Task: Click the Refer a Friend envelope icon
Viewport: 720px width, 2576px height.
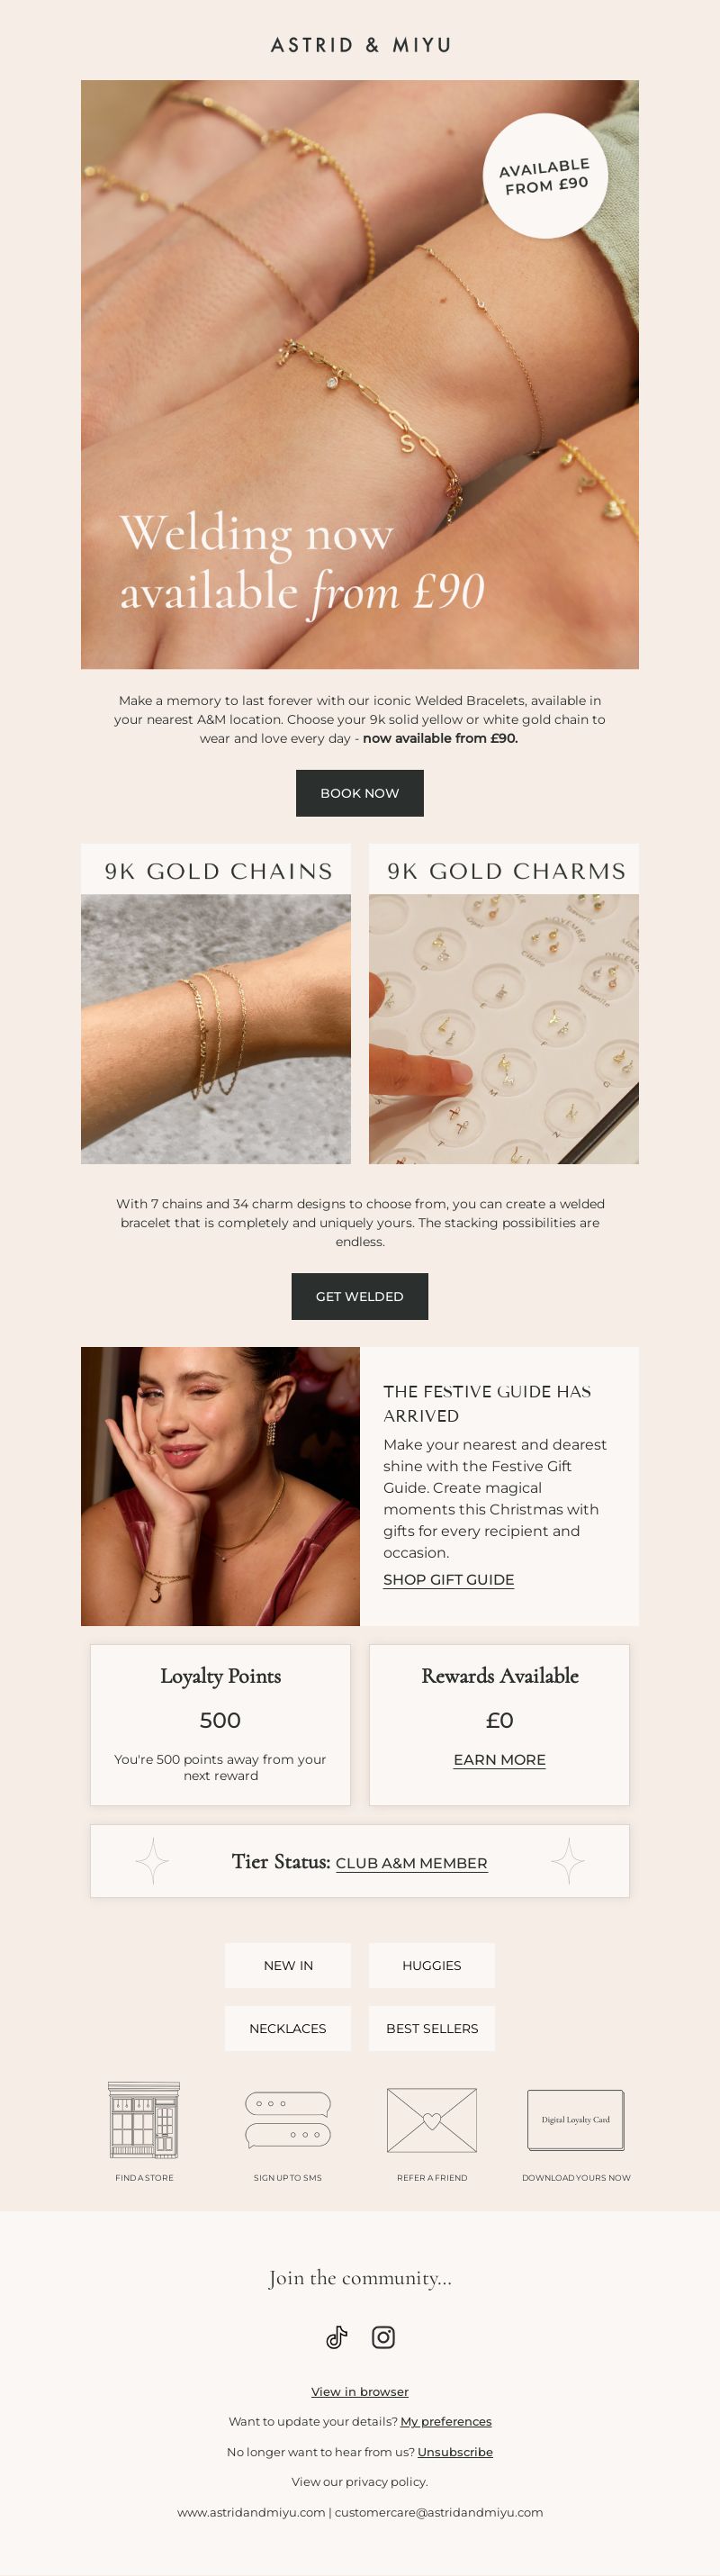Action: [432, 2119]
